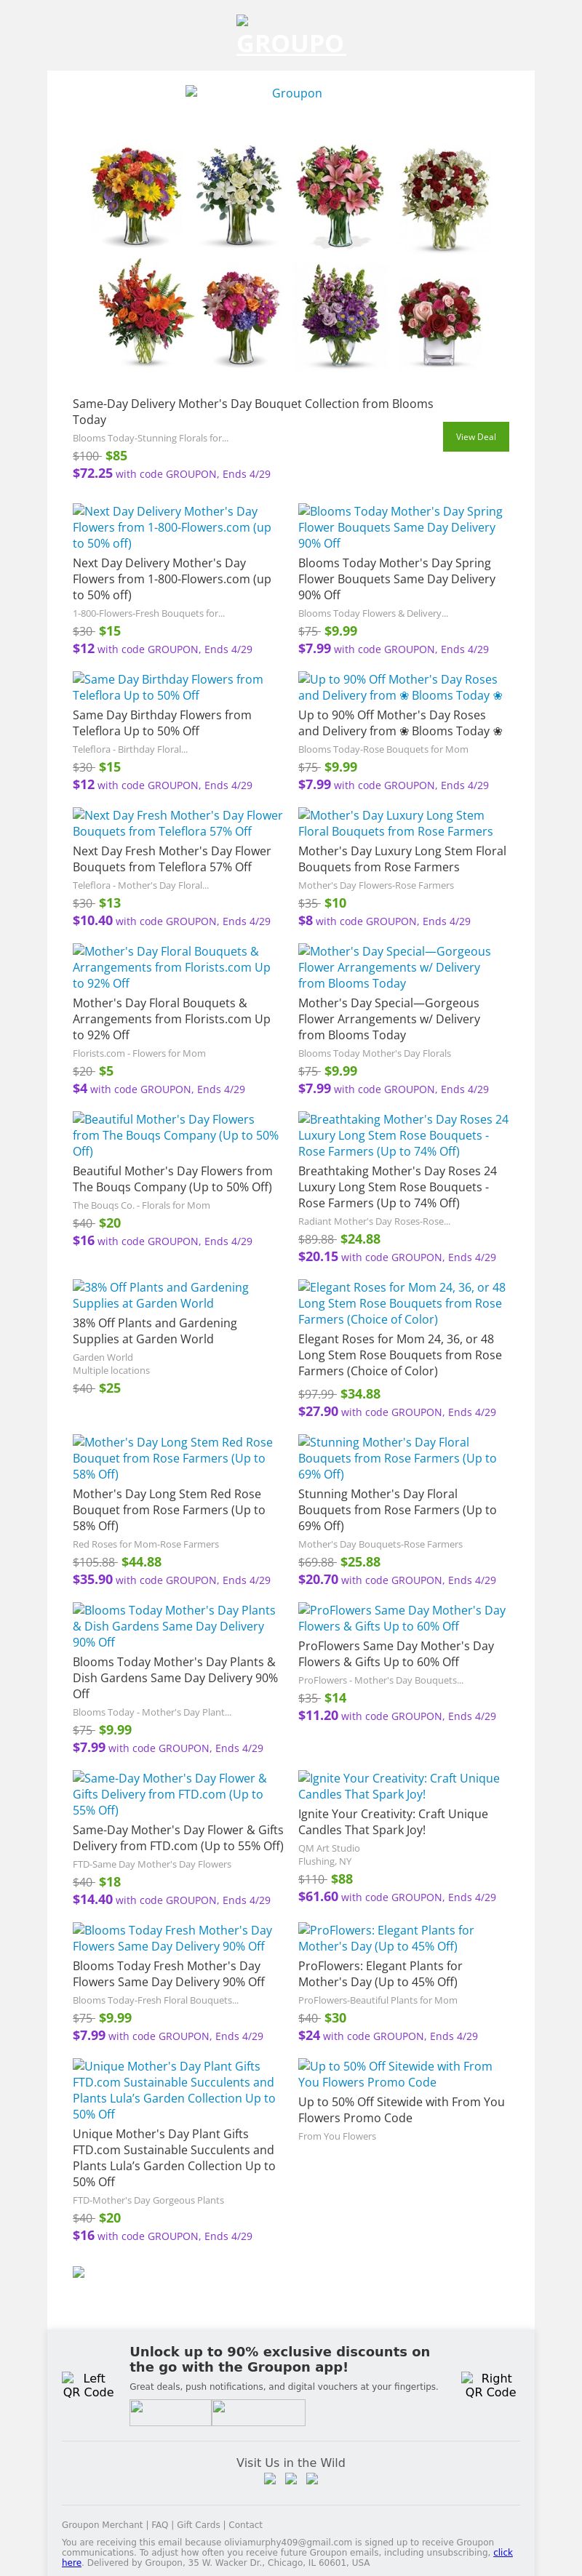The image size is (582, 2576).
Task: Click the flower bouquet collection photo
Action: point(290,257)
